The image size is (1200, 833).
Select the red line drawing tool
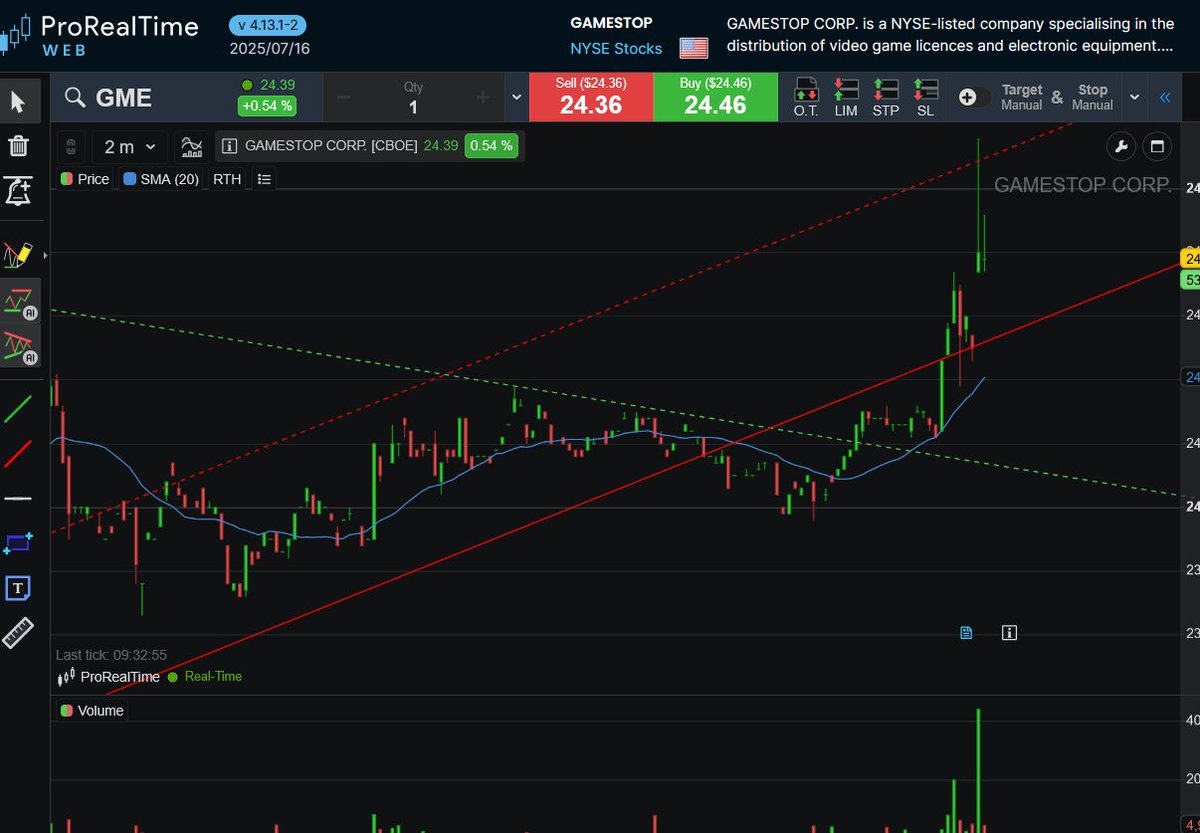(18, 453)
